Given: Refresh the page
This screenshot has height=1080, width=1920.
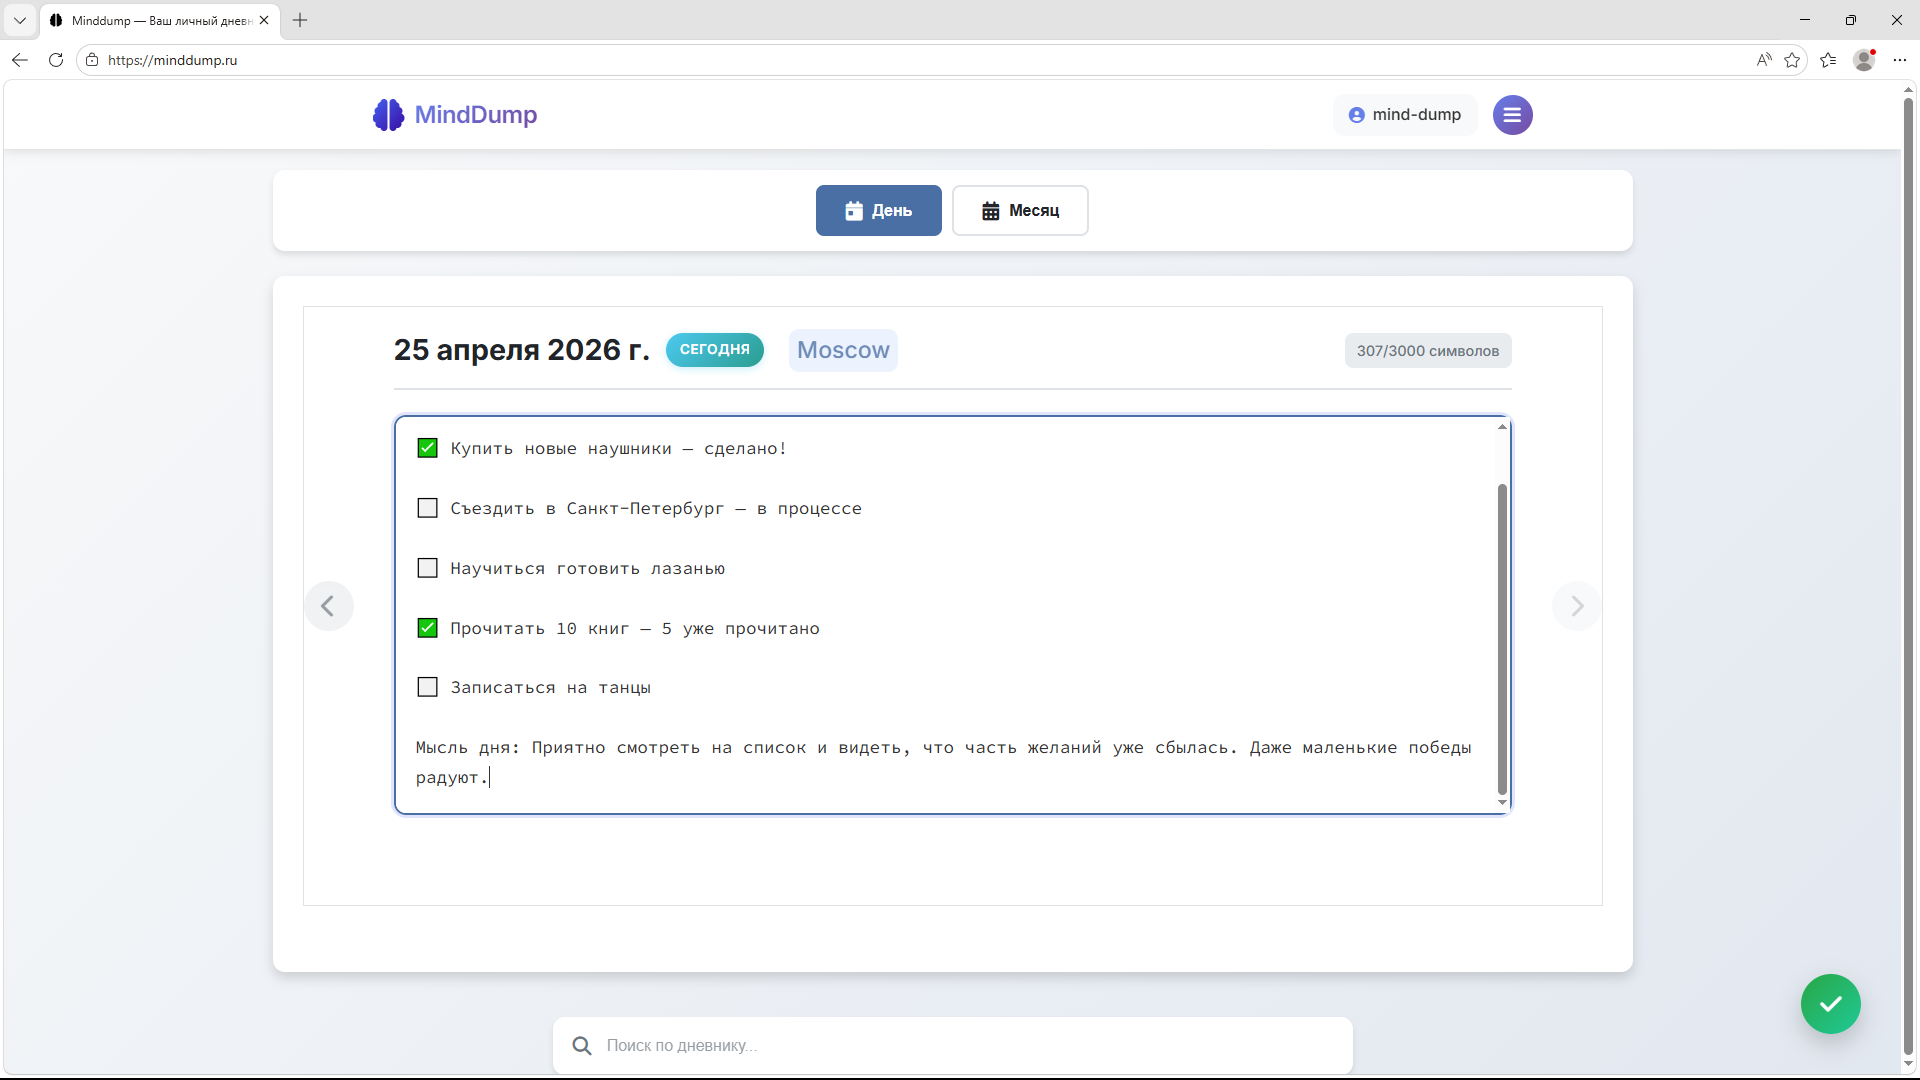Looking at the screenshot, I should [x=56, y=60].
